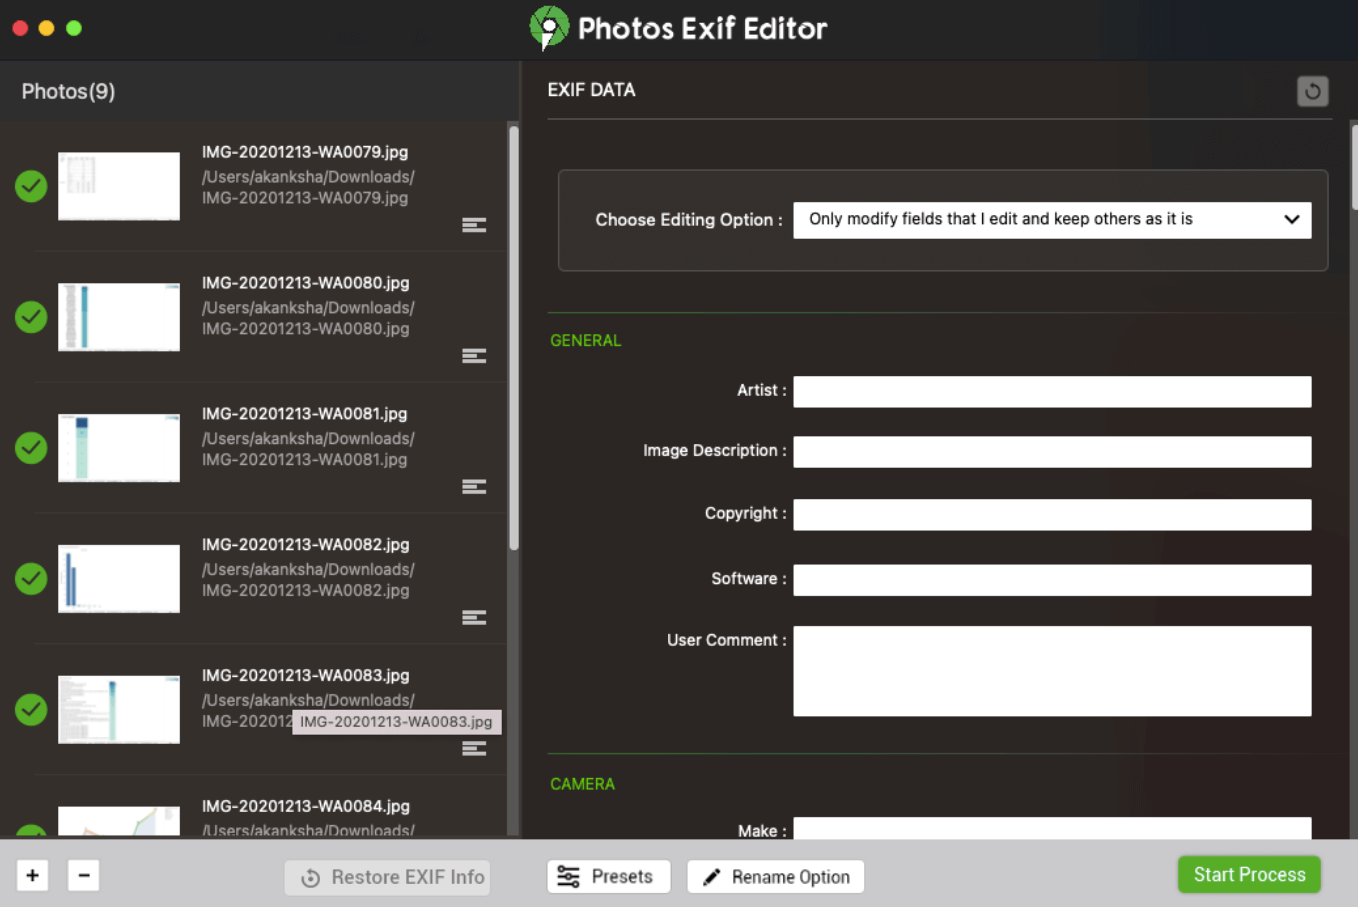Click the pencil icon on Rename Option
1358x907 pixels.
pyautogui.click(x=712, y=876)
